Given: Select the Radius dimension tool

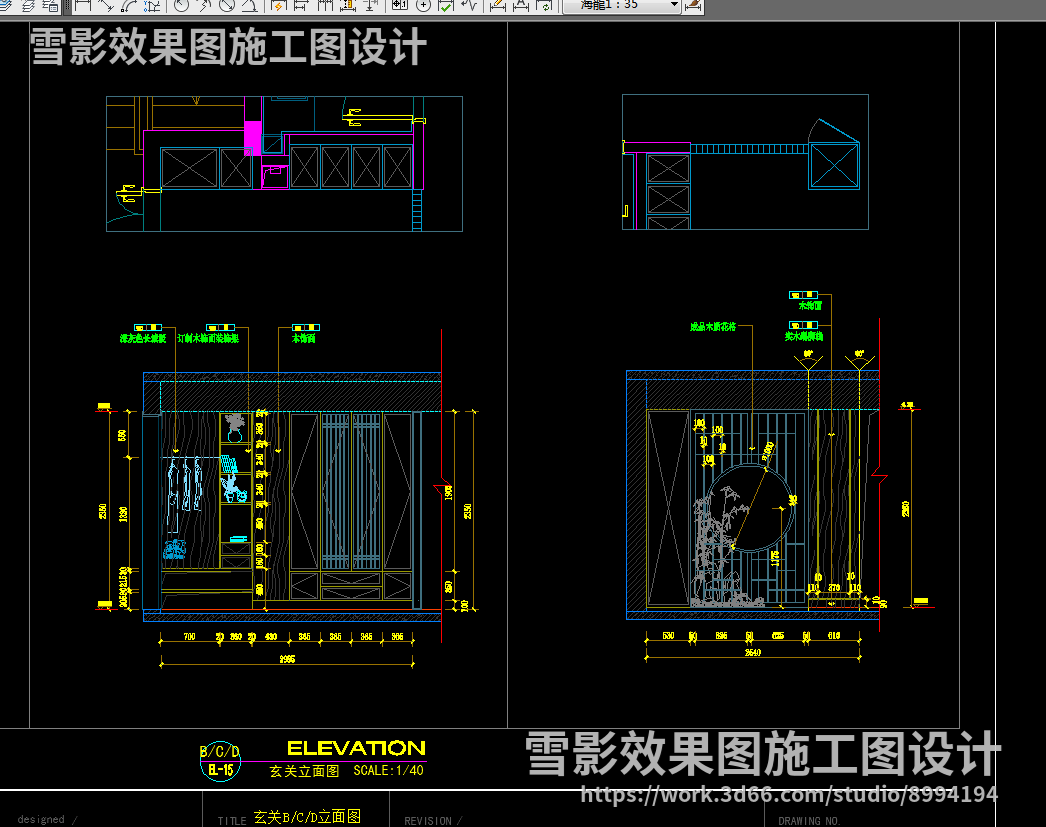Looking at the screenshot, I should coord(181,5).
